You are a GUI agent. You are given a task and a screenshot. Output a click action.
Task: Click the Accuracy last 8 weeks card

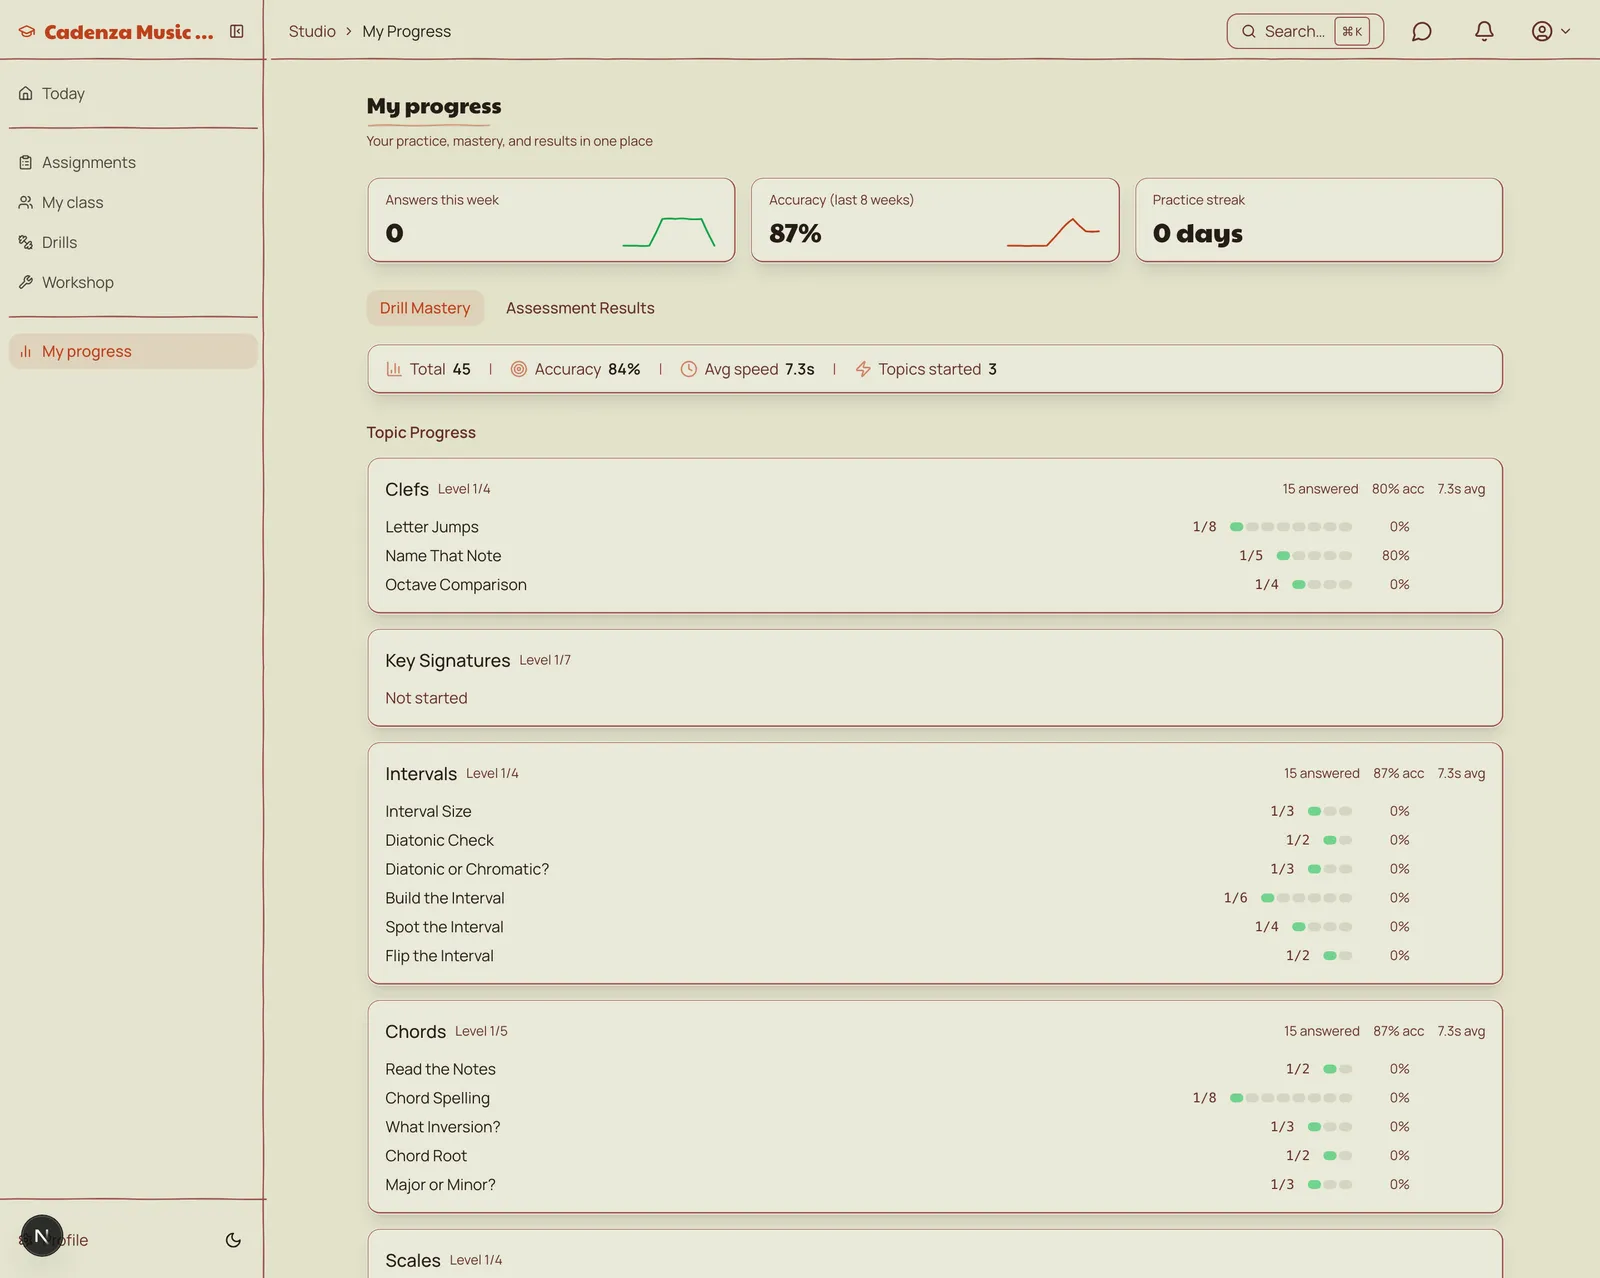(x=935, y=220)
